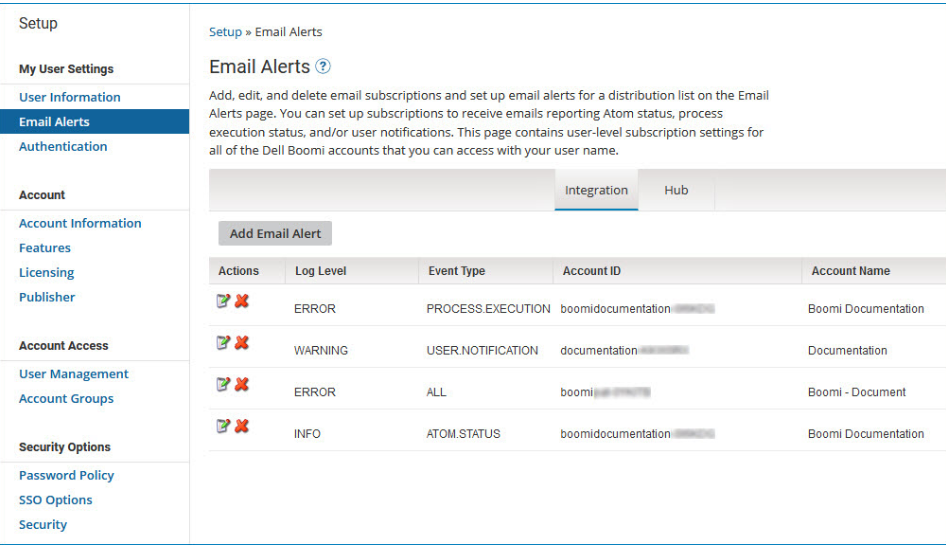Navigate to User Management
This screenshot has height=547, width=946.
(74, 374)
